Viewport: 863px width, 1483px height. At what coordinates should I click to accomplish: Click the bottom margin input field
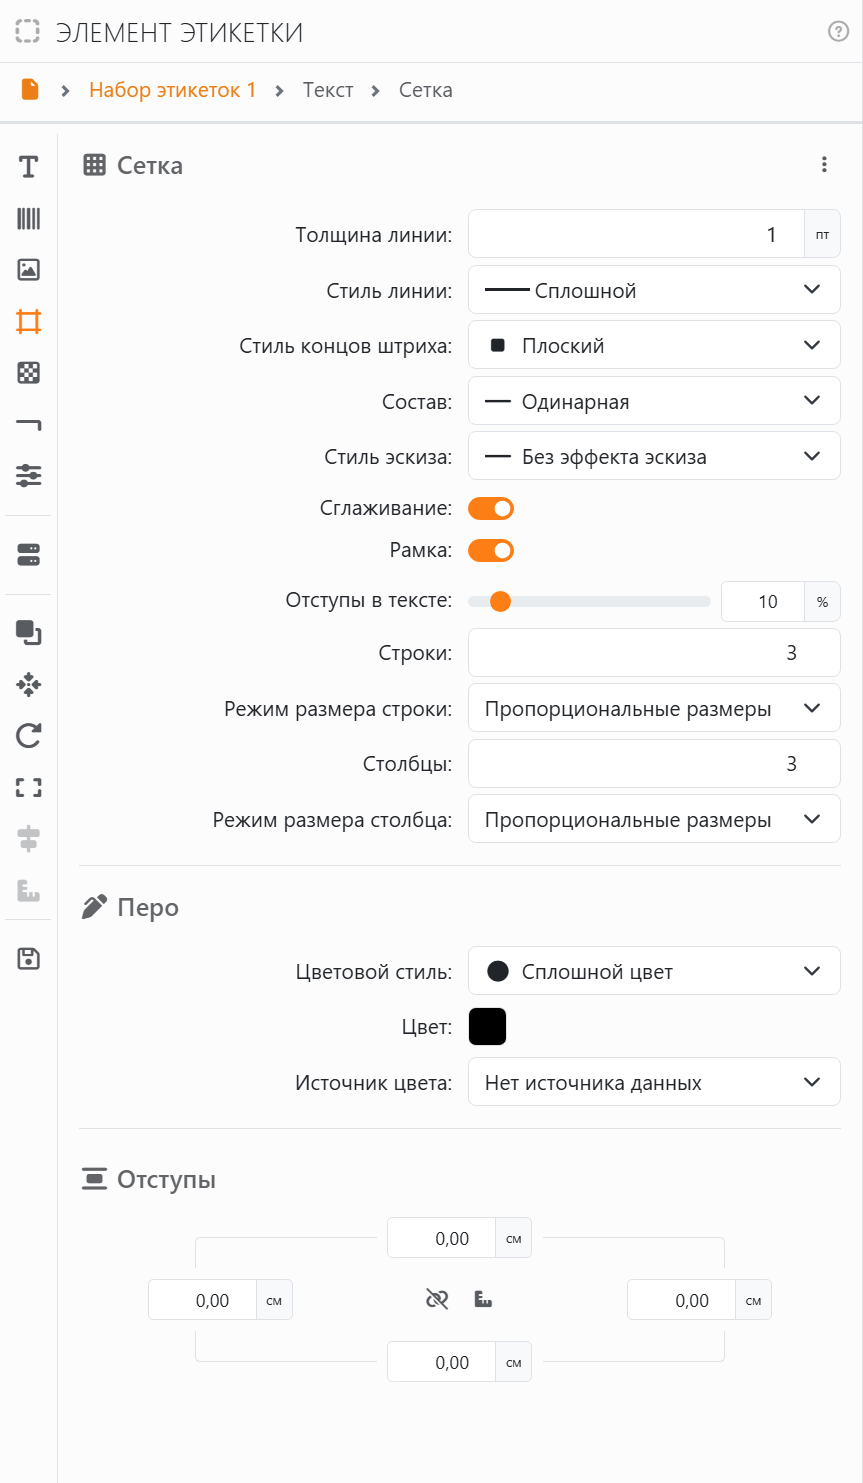(442, 1362)
